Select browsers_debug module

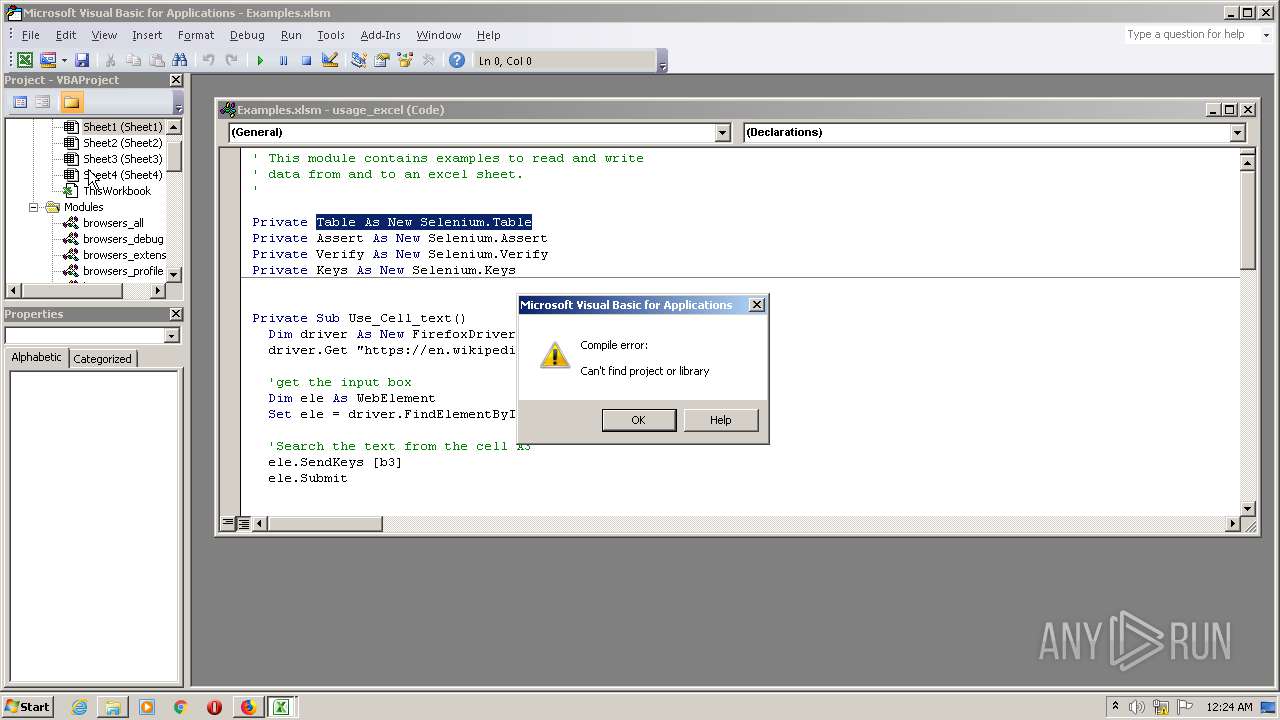click(x=123, y=239)
